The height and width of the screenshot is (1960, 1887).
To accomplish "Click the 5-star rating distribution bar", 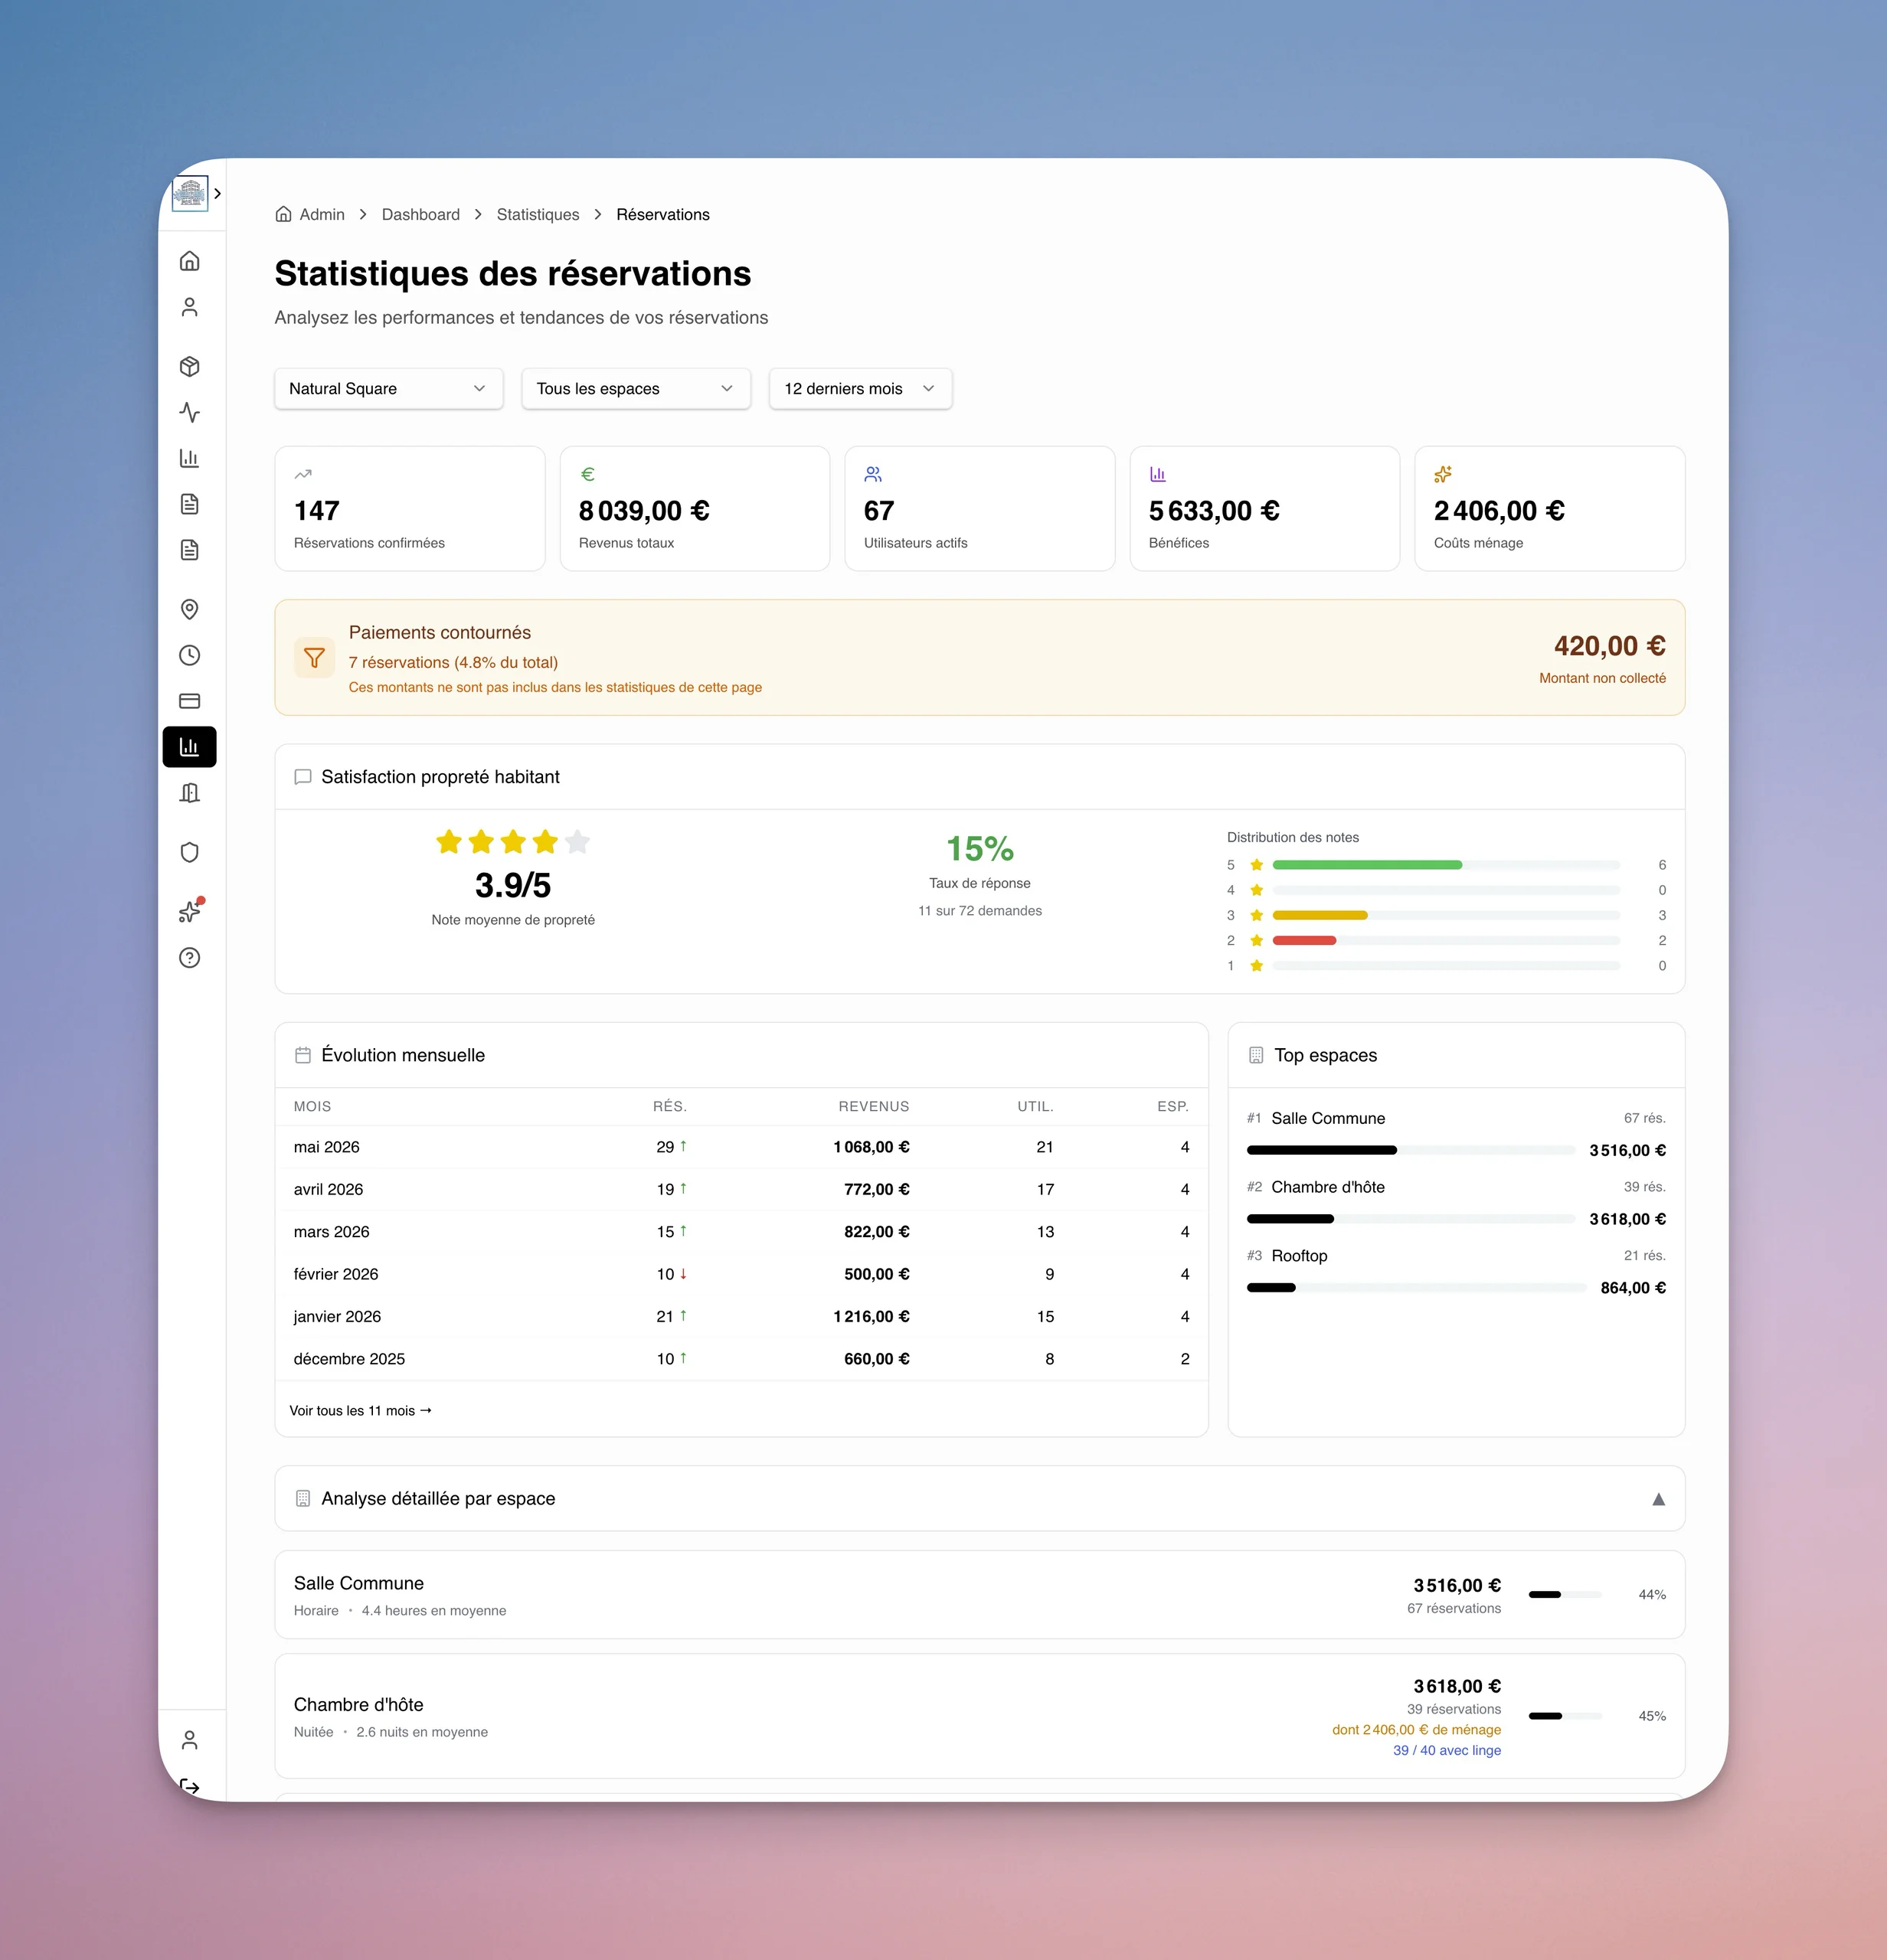I will 1446,865.
